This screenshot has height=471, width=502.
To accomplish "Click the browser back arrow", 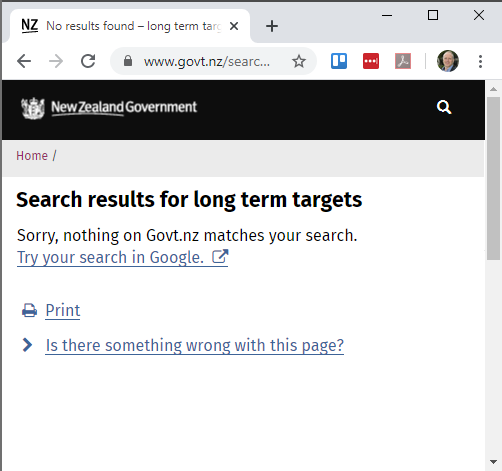I will pyautogui.click(x=24, y=61).
